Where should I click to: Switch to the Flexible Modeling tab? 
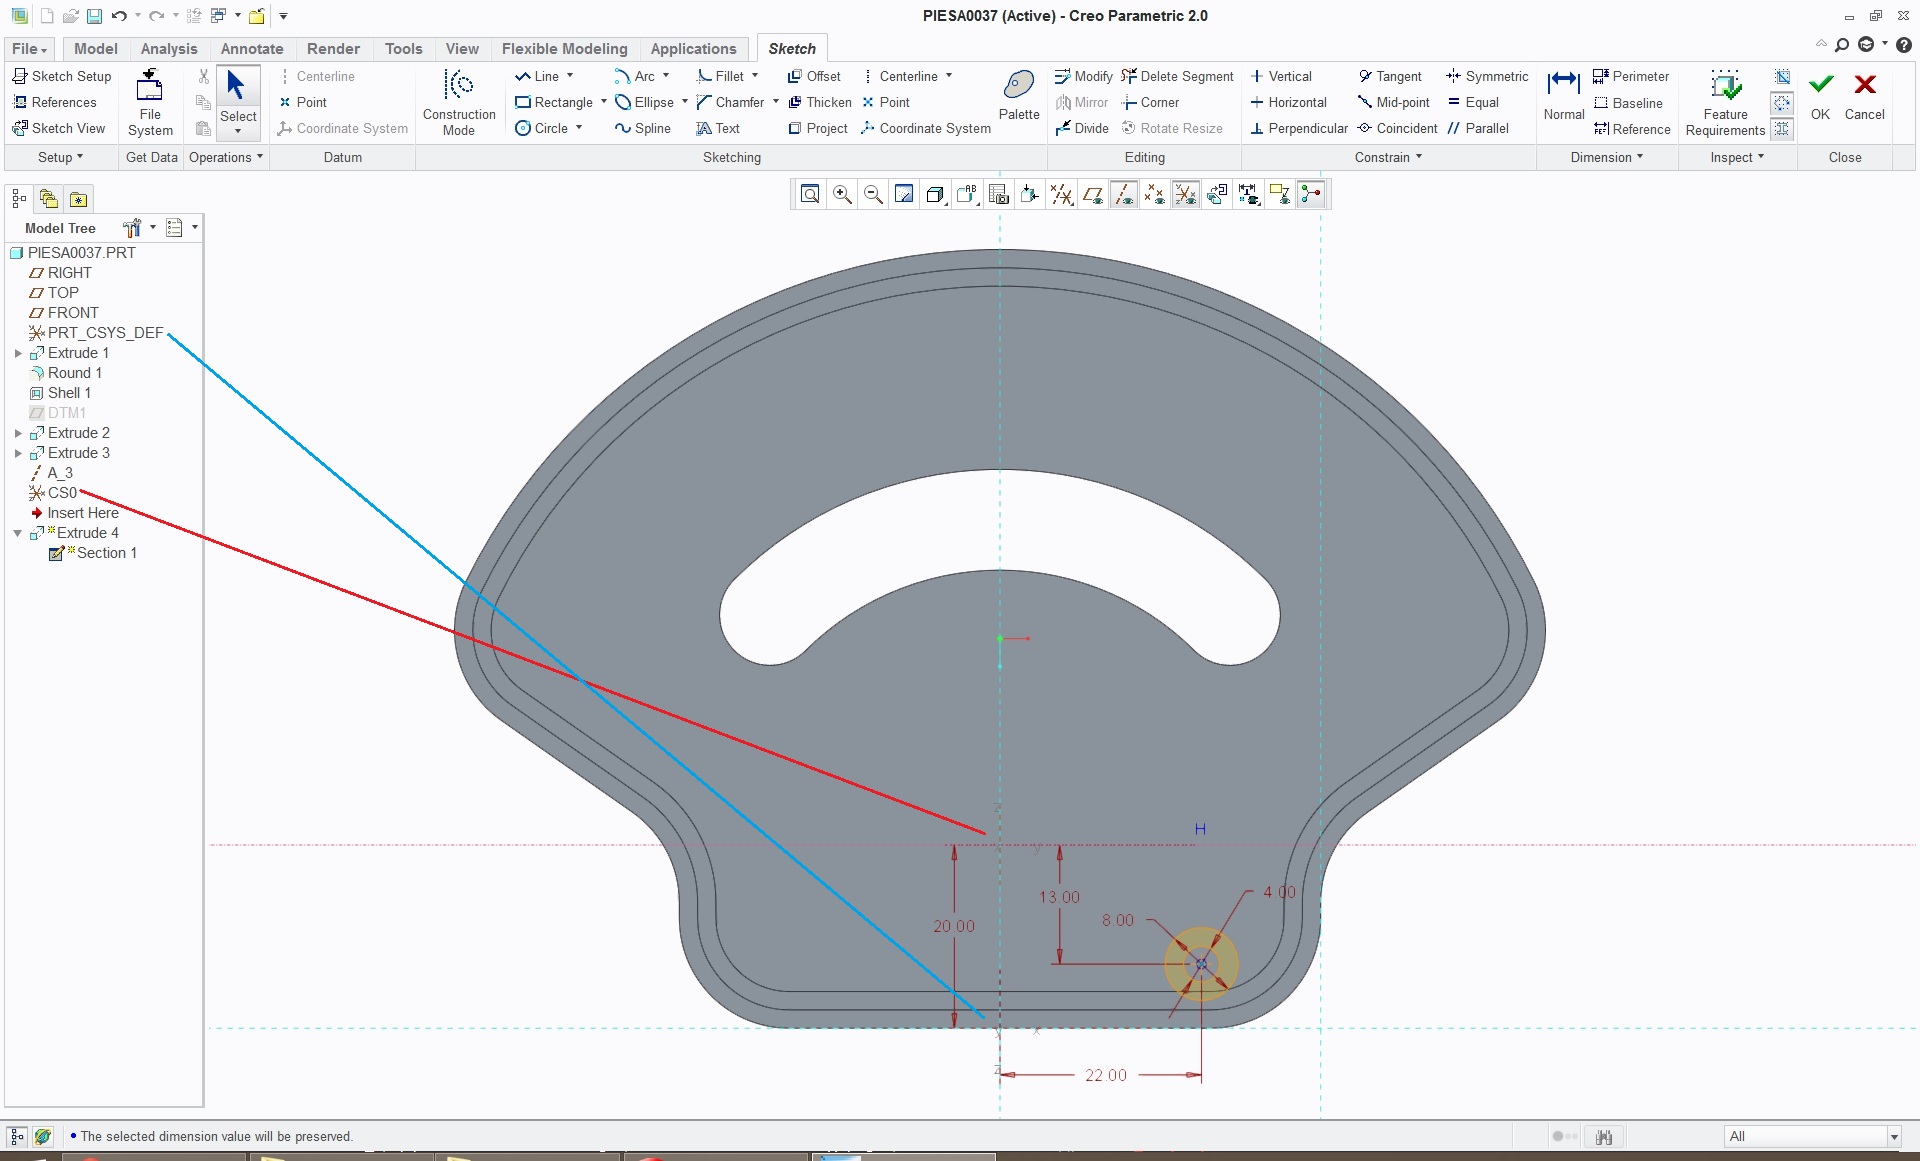pyautogui.click(x=564, y=49)
